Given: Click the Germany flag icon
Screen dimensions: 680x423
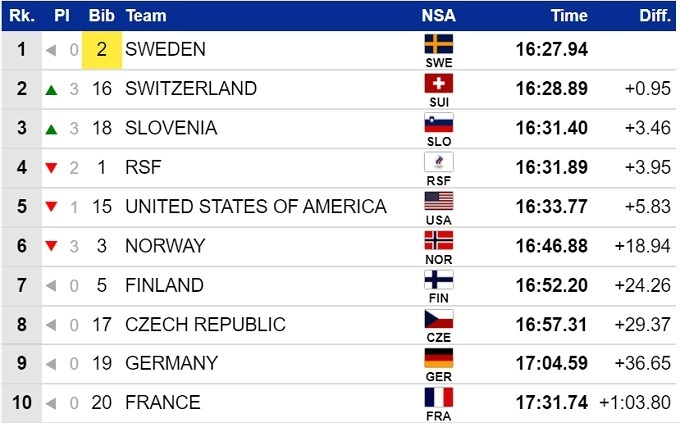Looking at the screenshot, I should click(x=438, y=358).
